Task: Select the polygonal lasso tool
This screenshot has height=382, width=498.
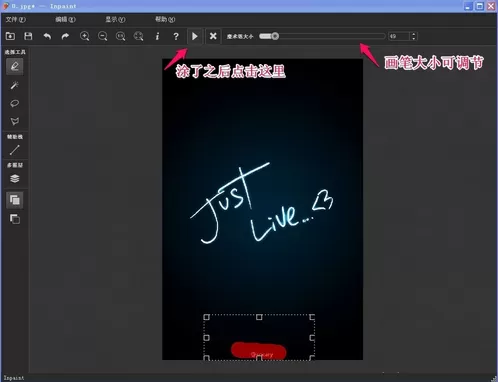Action: [15, 121]
